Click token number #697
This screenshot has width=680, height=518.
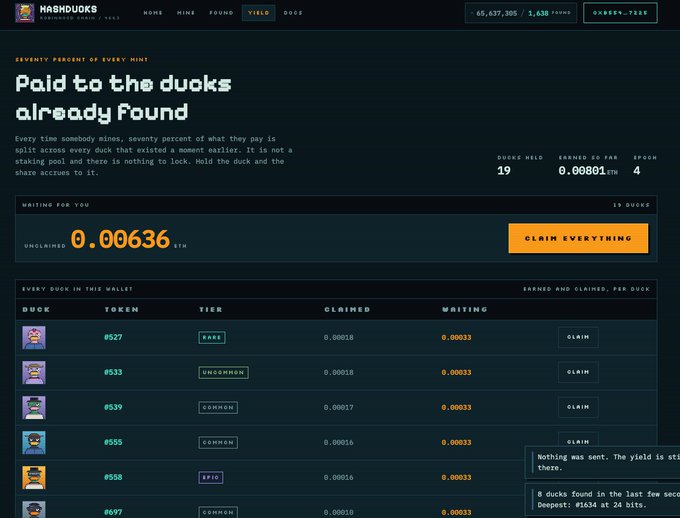[113, 512]
